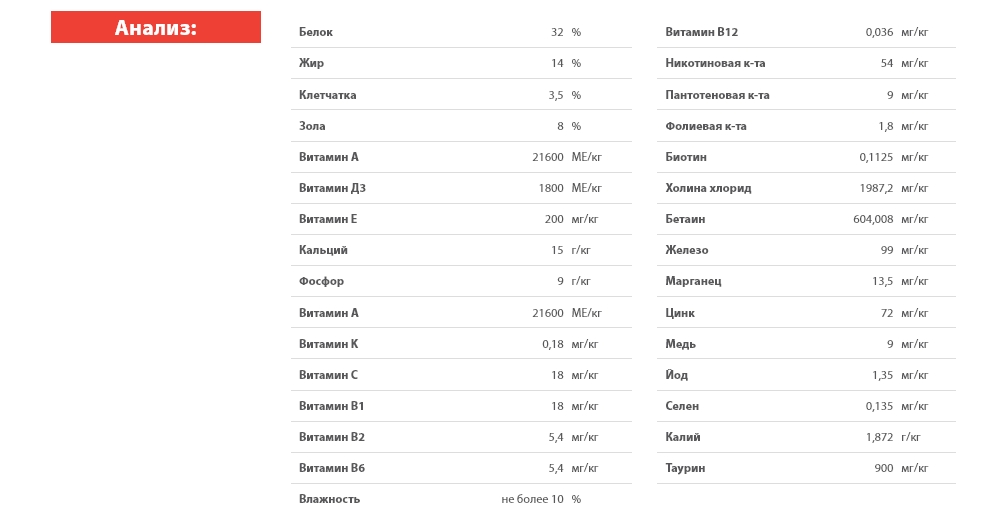Click the Бетаин value 604,008
The width and height of the screenshot is (982, 524).
(x=873, y=219)
